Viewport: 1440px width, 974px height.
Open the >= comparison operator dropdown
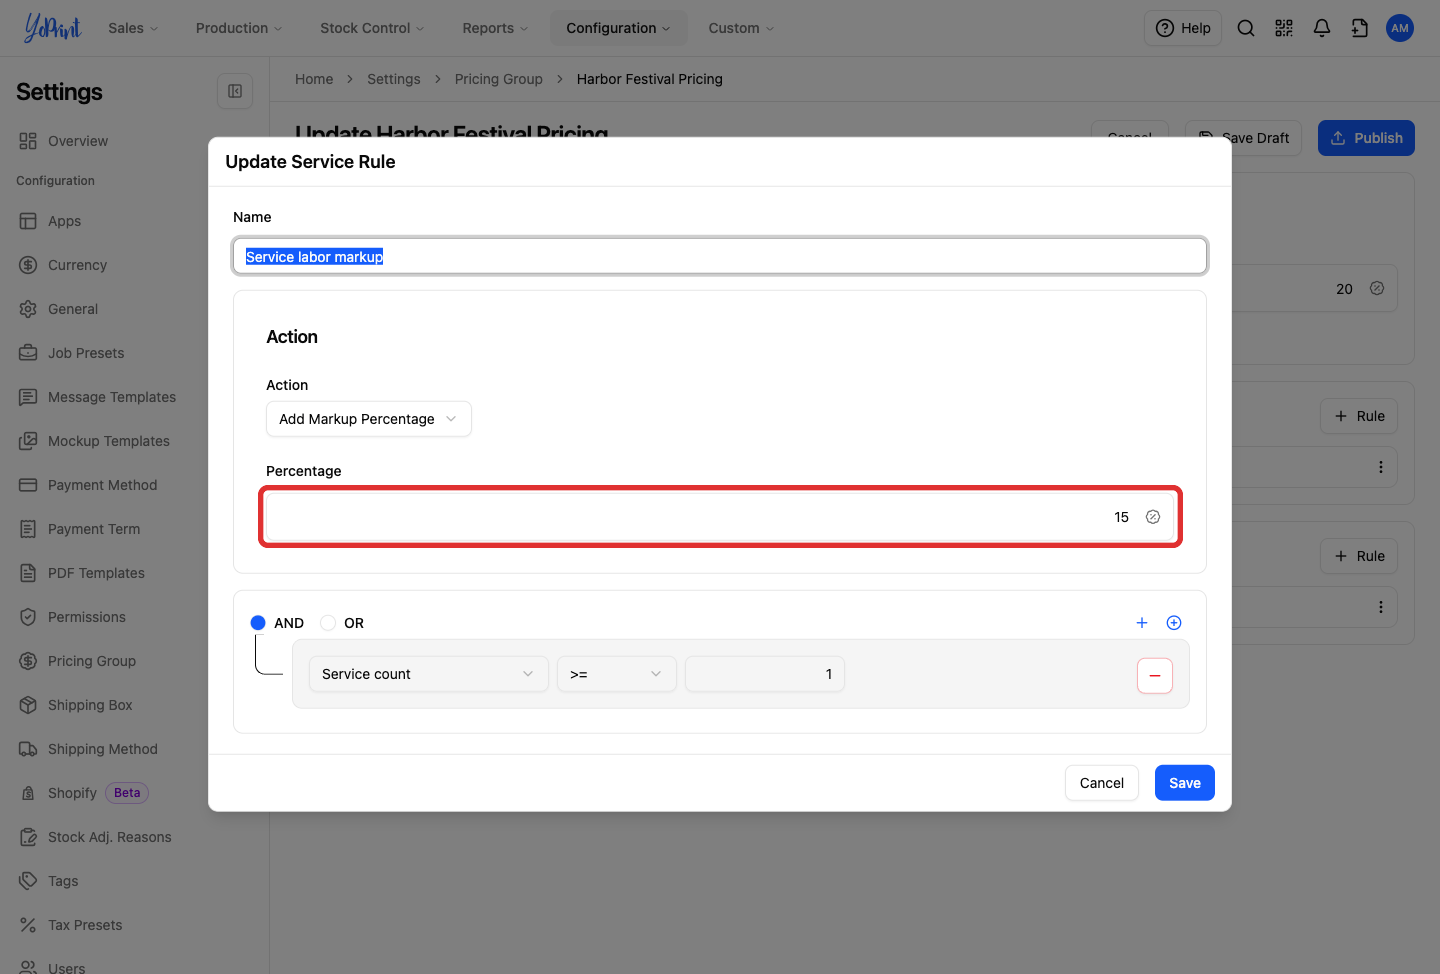point(617,674)
